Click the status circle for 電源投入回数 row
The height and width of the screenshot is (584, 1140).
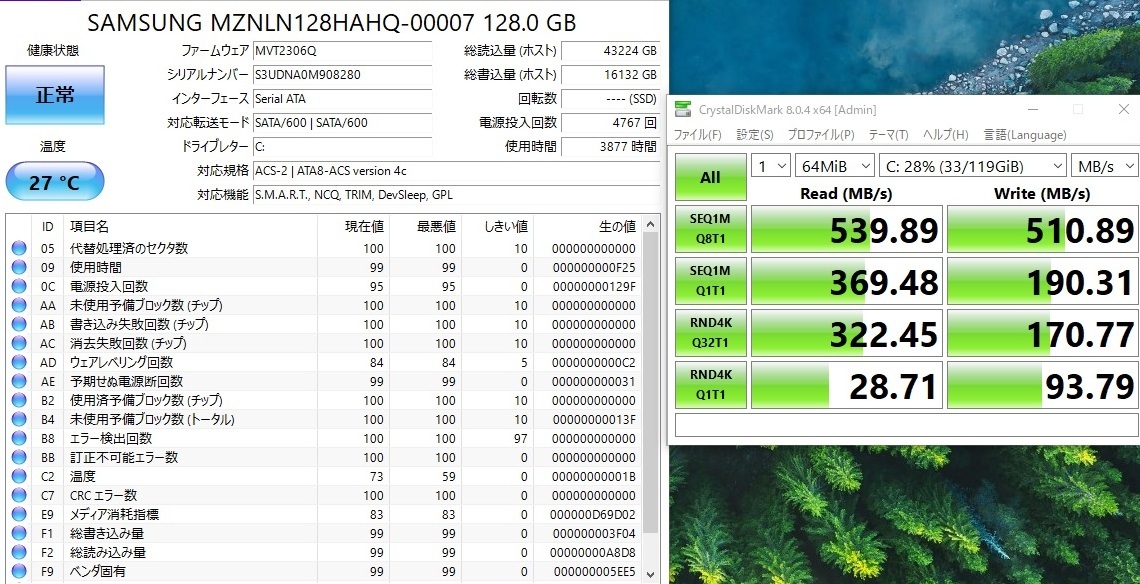coord(19,287)
